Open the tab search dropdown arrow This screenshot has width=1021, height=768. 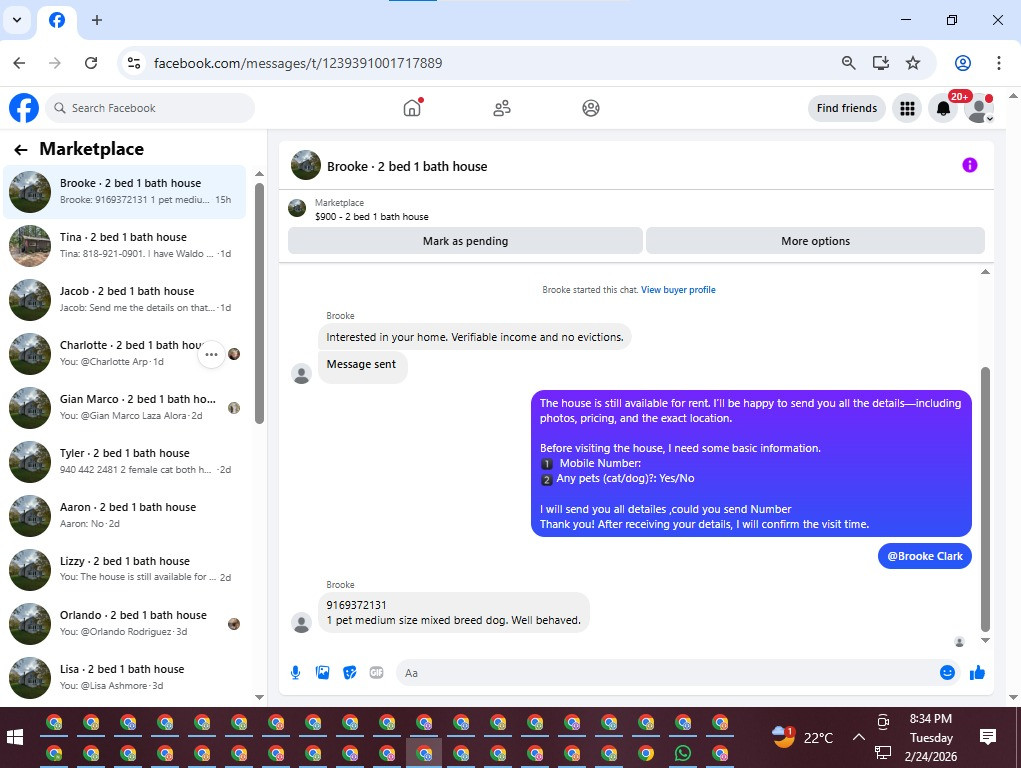coord(18,20)
